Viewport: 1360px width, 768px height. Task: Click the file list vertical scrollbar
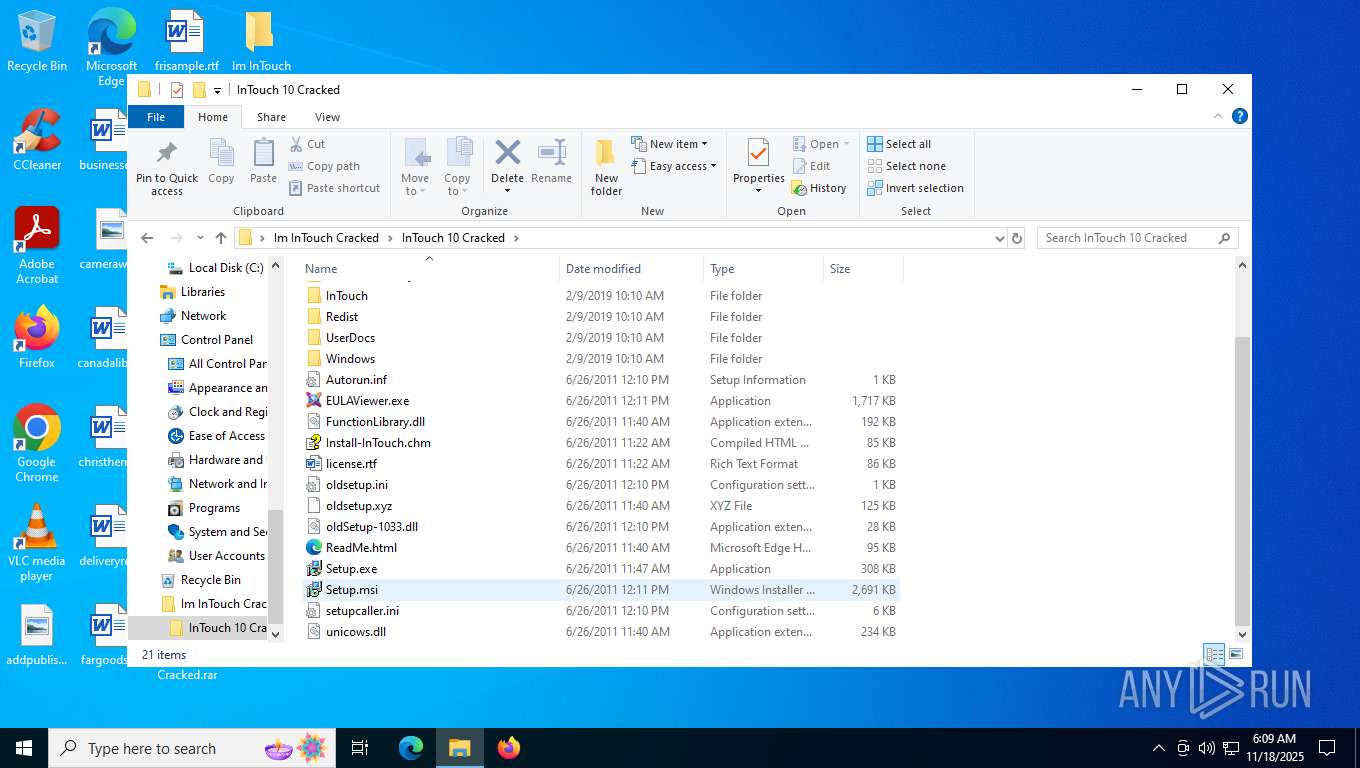click(1243, 480)
